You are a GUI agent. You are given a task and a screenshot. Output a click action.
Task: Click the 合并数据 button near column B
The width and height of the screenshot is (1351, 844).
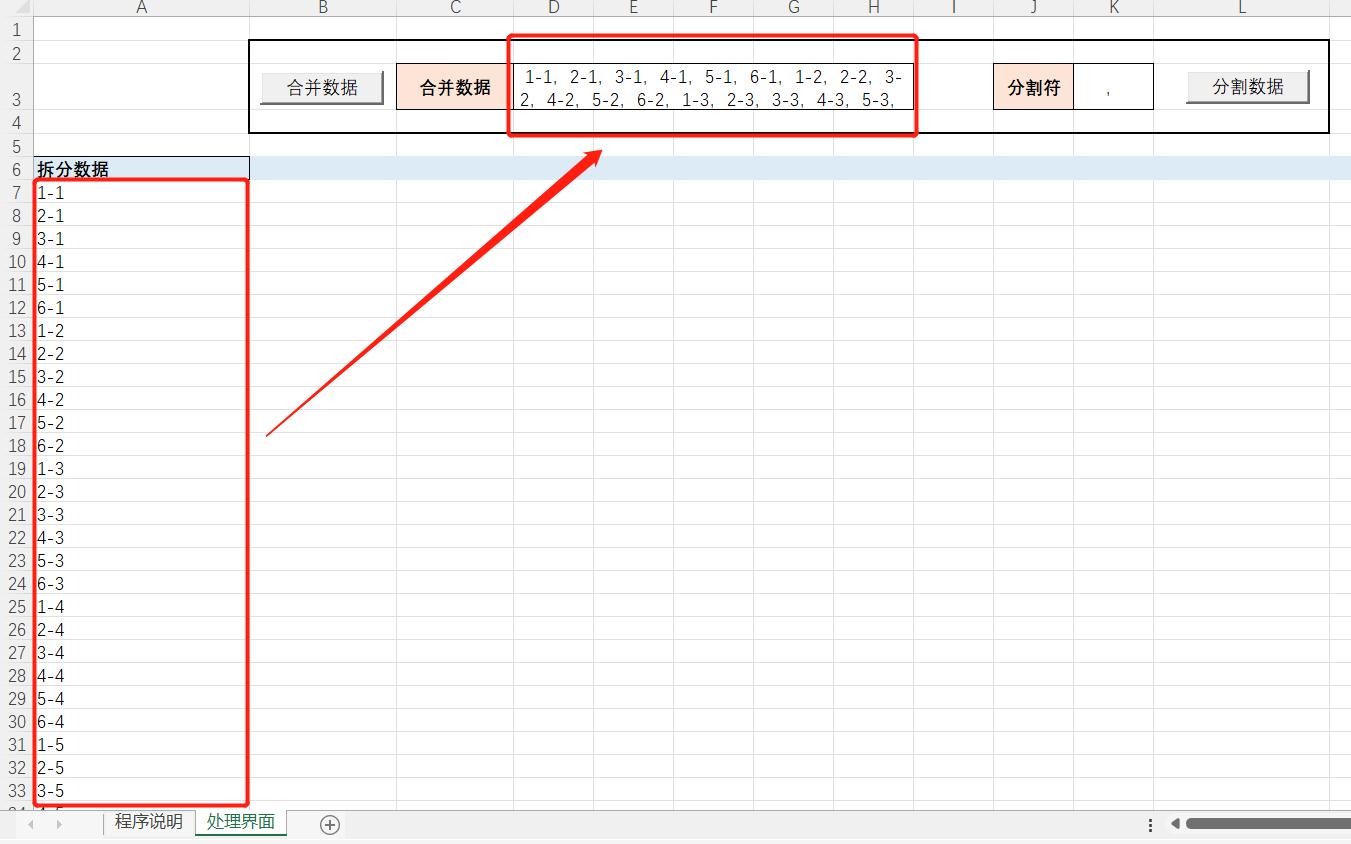(321, 87)
